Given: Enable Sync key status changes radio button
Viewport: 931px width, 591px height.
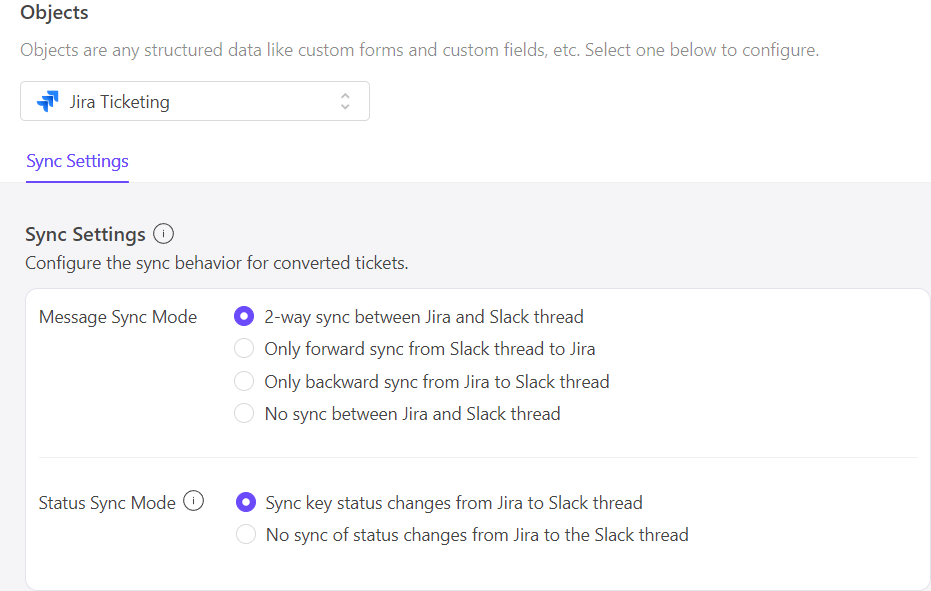Looking at the screenshot, I should pos(246,503).
